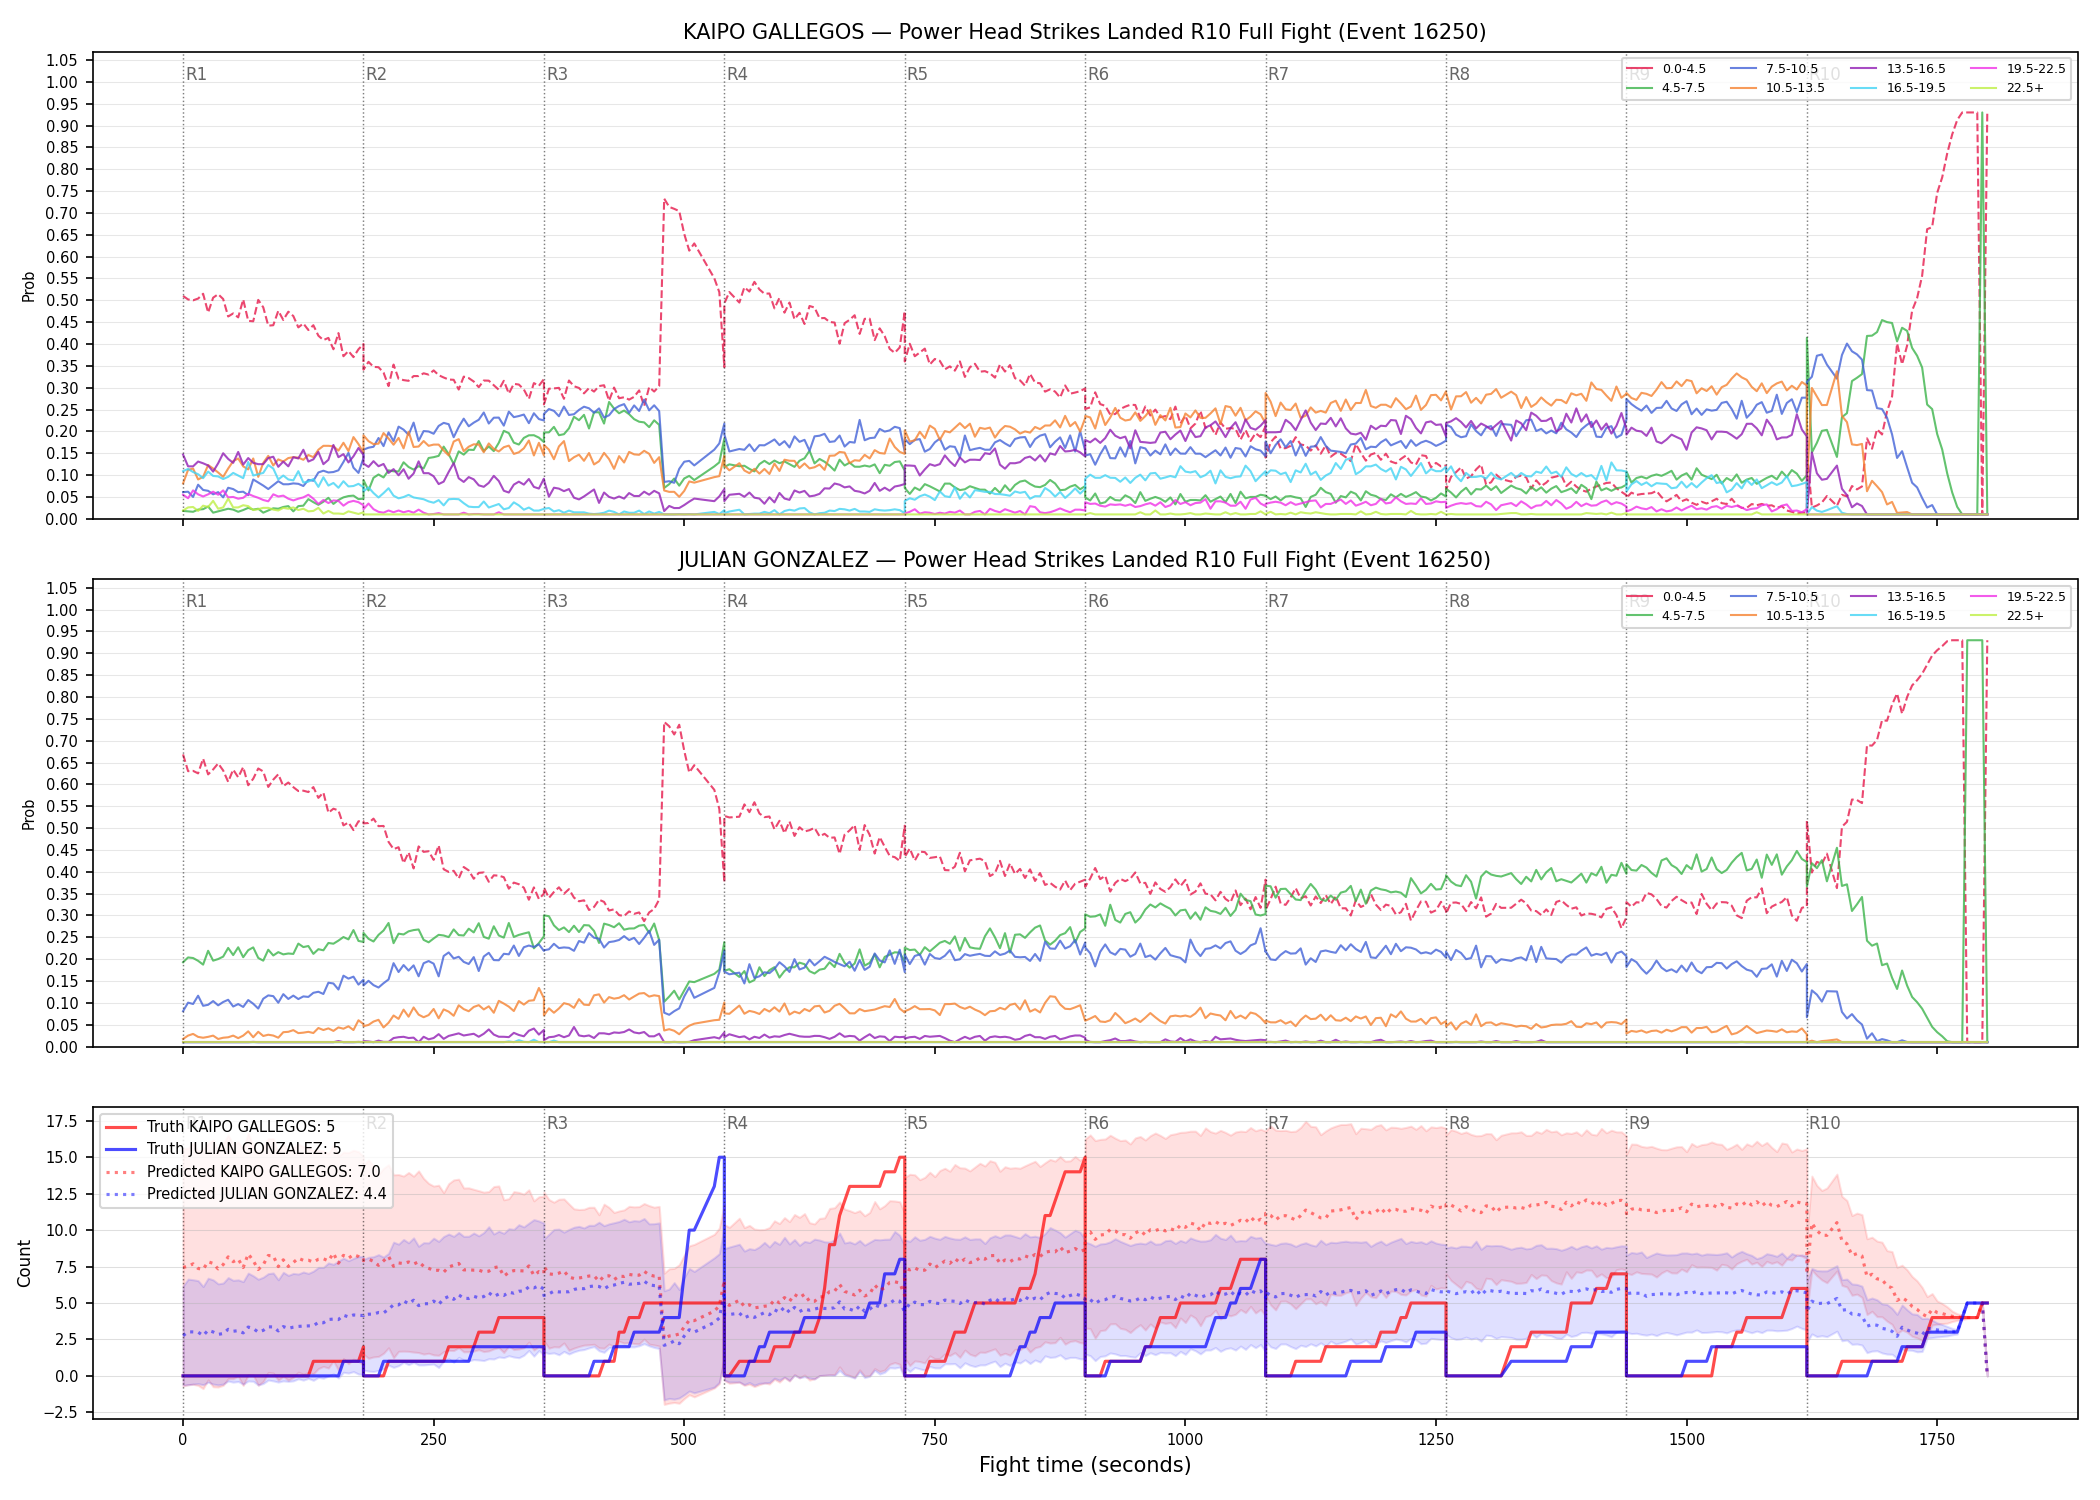Viewport: 2100px width, 1500px height.
Task: Click yellow-green swatch for 22.5+ in top legend
Action: pyautogui.click(x=1983, y=88)
